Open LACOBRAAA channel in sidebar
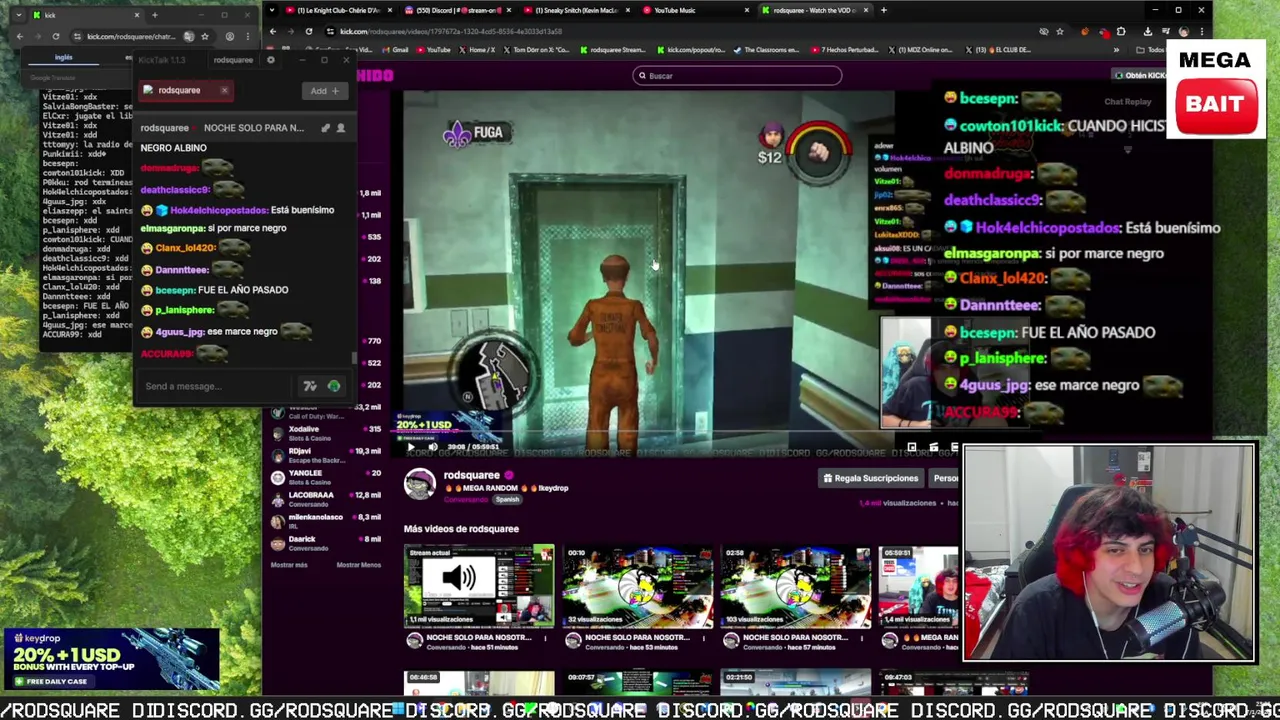The width and height of the screenshot is (1280, 720). (x=325, y=499)
